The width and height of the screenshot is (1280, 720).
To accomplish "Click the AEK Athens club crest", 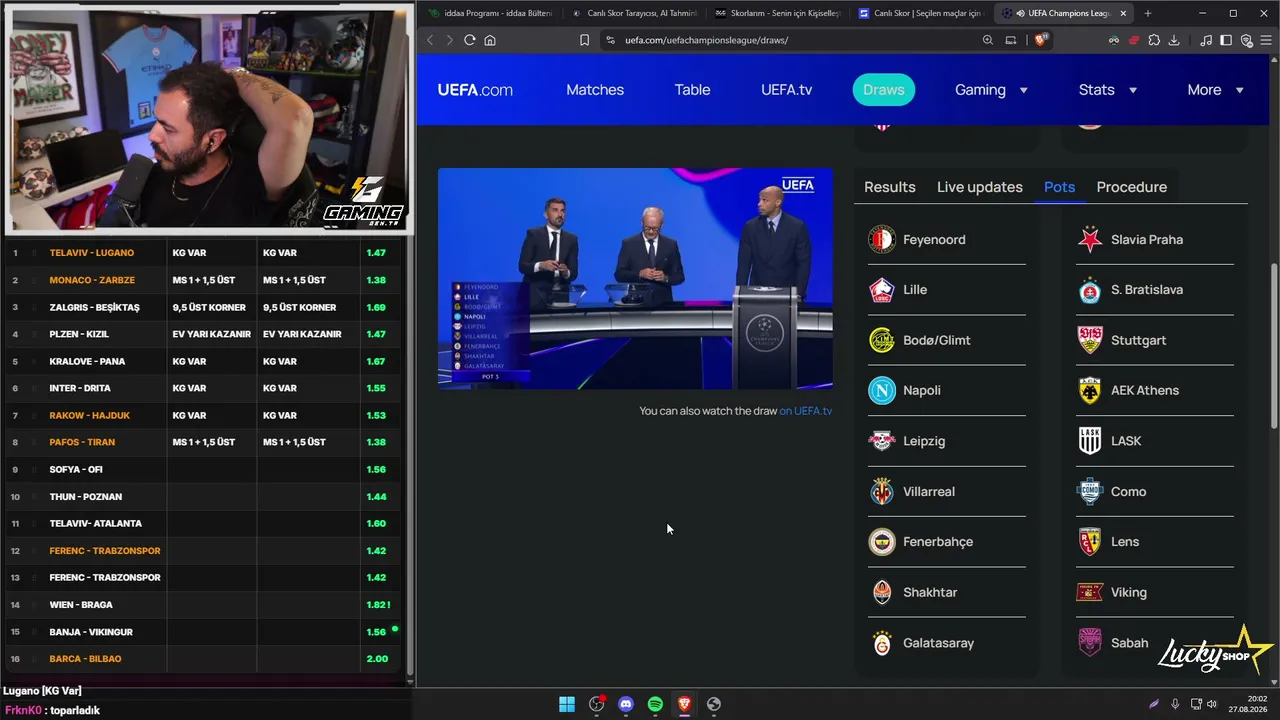I will tap(1090, 390).
